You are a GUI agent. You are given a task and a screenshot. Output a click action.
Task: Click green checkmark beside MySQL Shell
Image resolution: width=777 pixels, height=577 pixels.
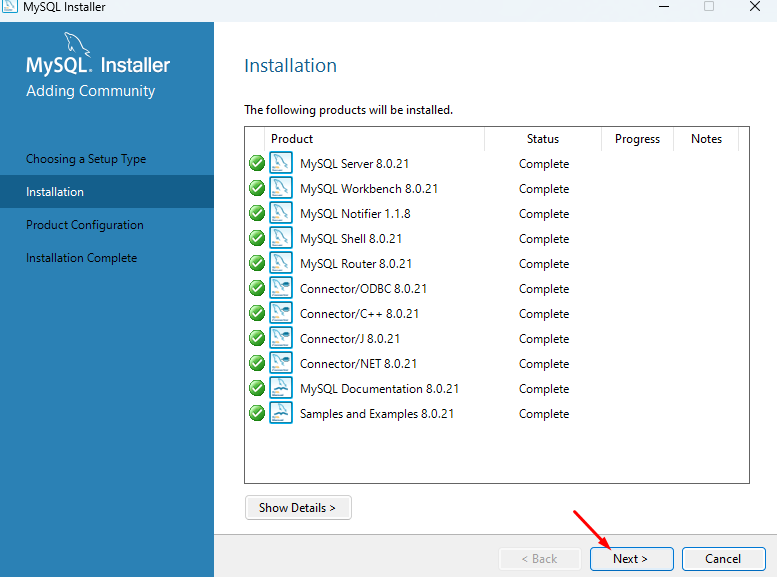[257, 238]
